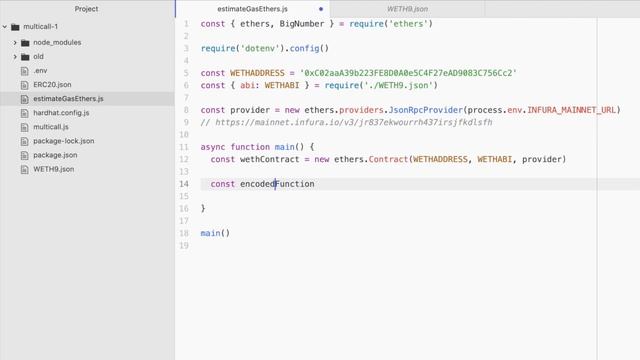This screenshot has height=360, width=640.
Task: Click 'BigNumber' on line 1
Action: pyautogui.click(x=302, y=24)
